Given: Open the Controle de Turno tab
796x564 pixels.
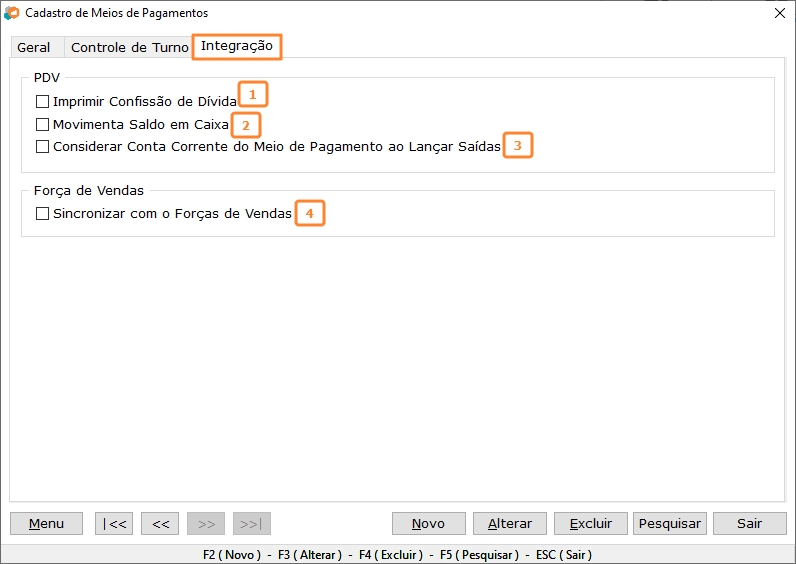Looking at the screenshot, I should [x=129, y=48].
